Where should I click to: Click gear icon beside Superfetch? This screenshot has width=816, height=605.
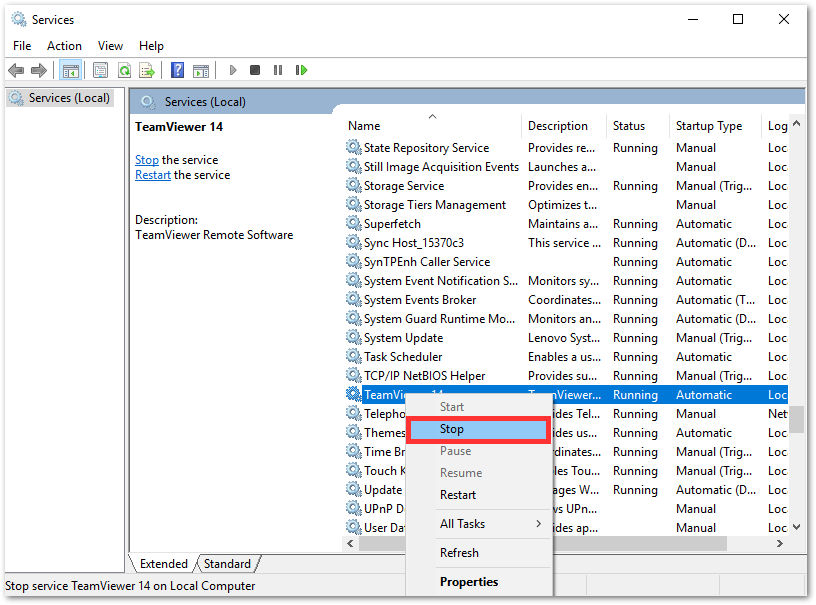click(x=354, y=223)
